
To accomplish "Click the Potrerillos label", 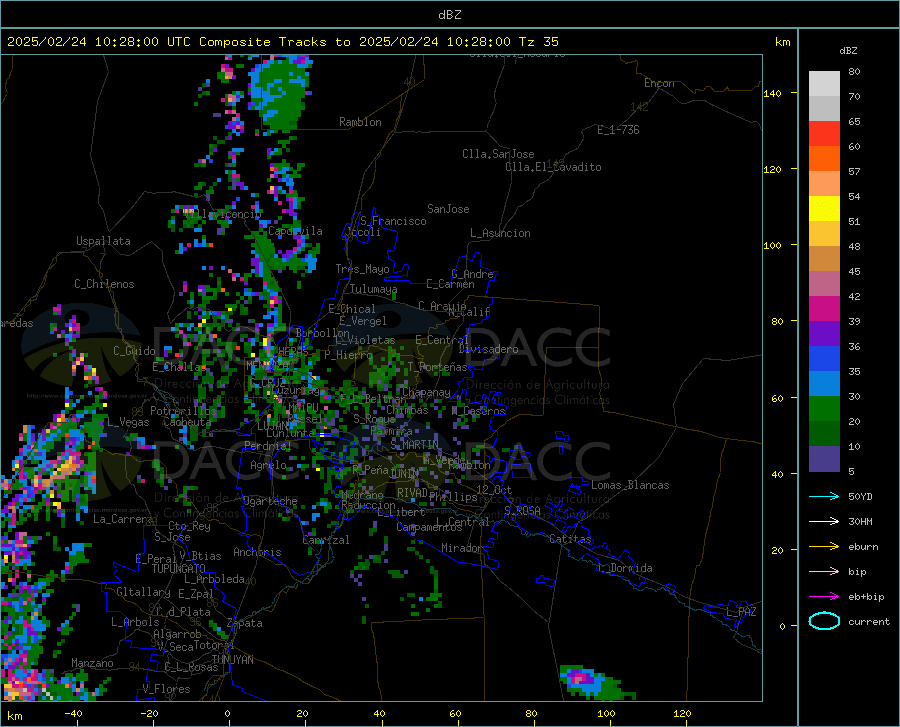I will [183, 411].
